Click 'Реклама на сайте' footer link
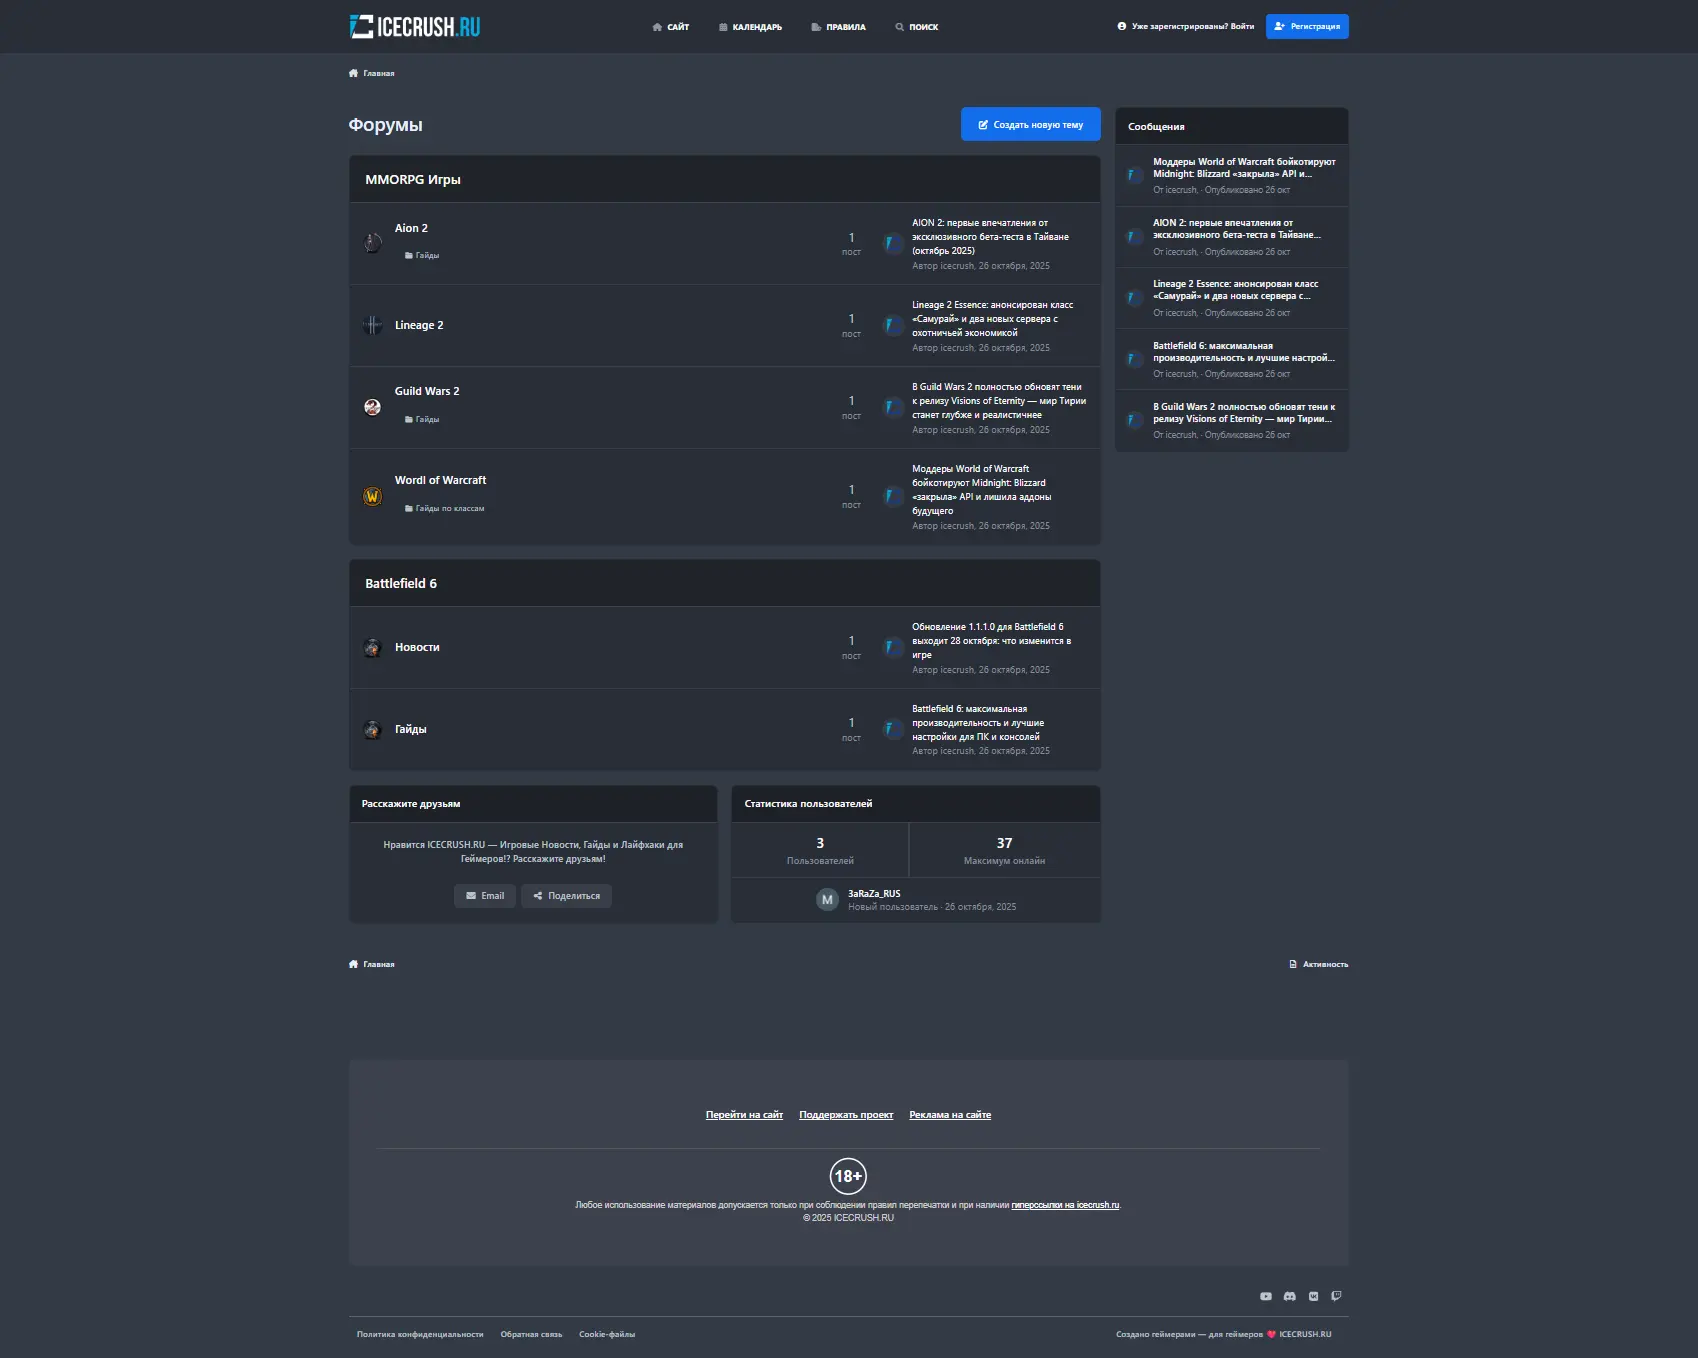 pyautogui.click(x=950, y=1115)
